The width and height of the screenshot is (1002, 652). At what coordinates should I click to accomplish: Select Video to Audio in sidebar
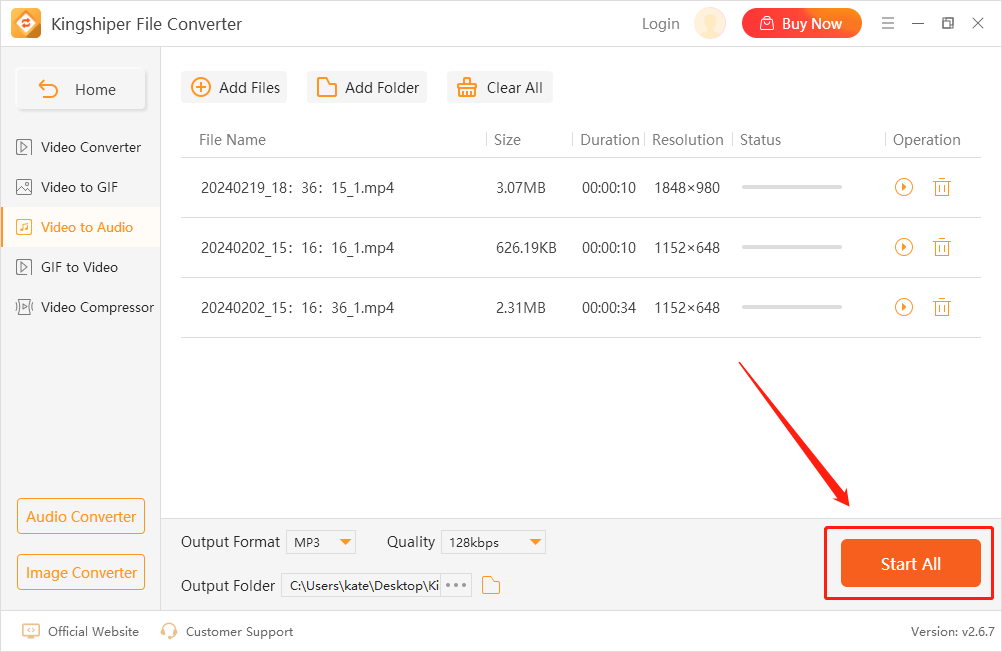[81, 227]
